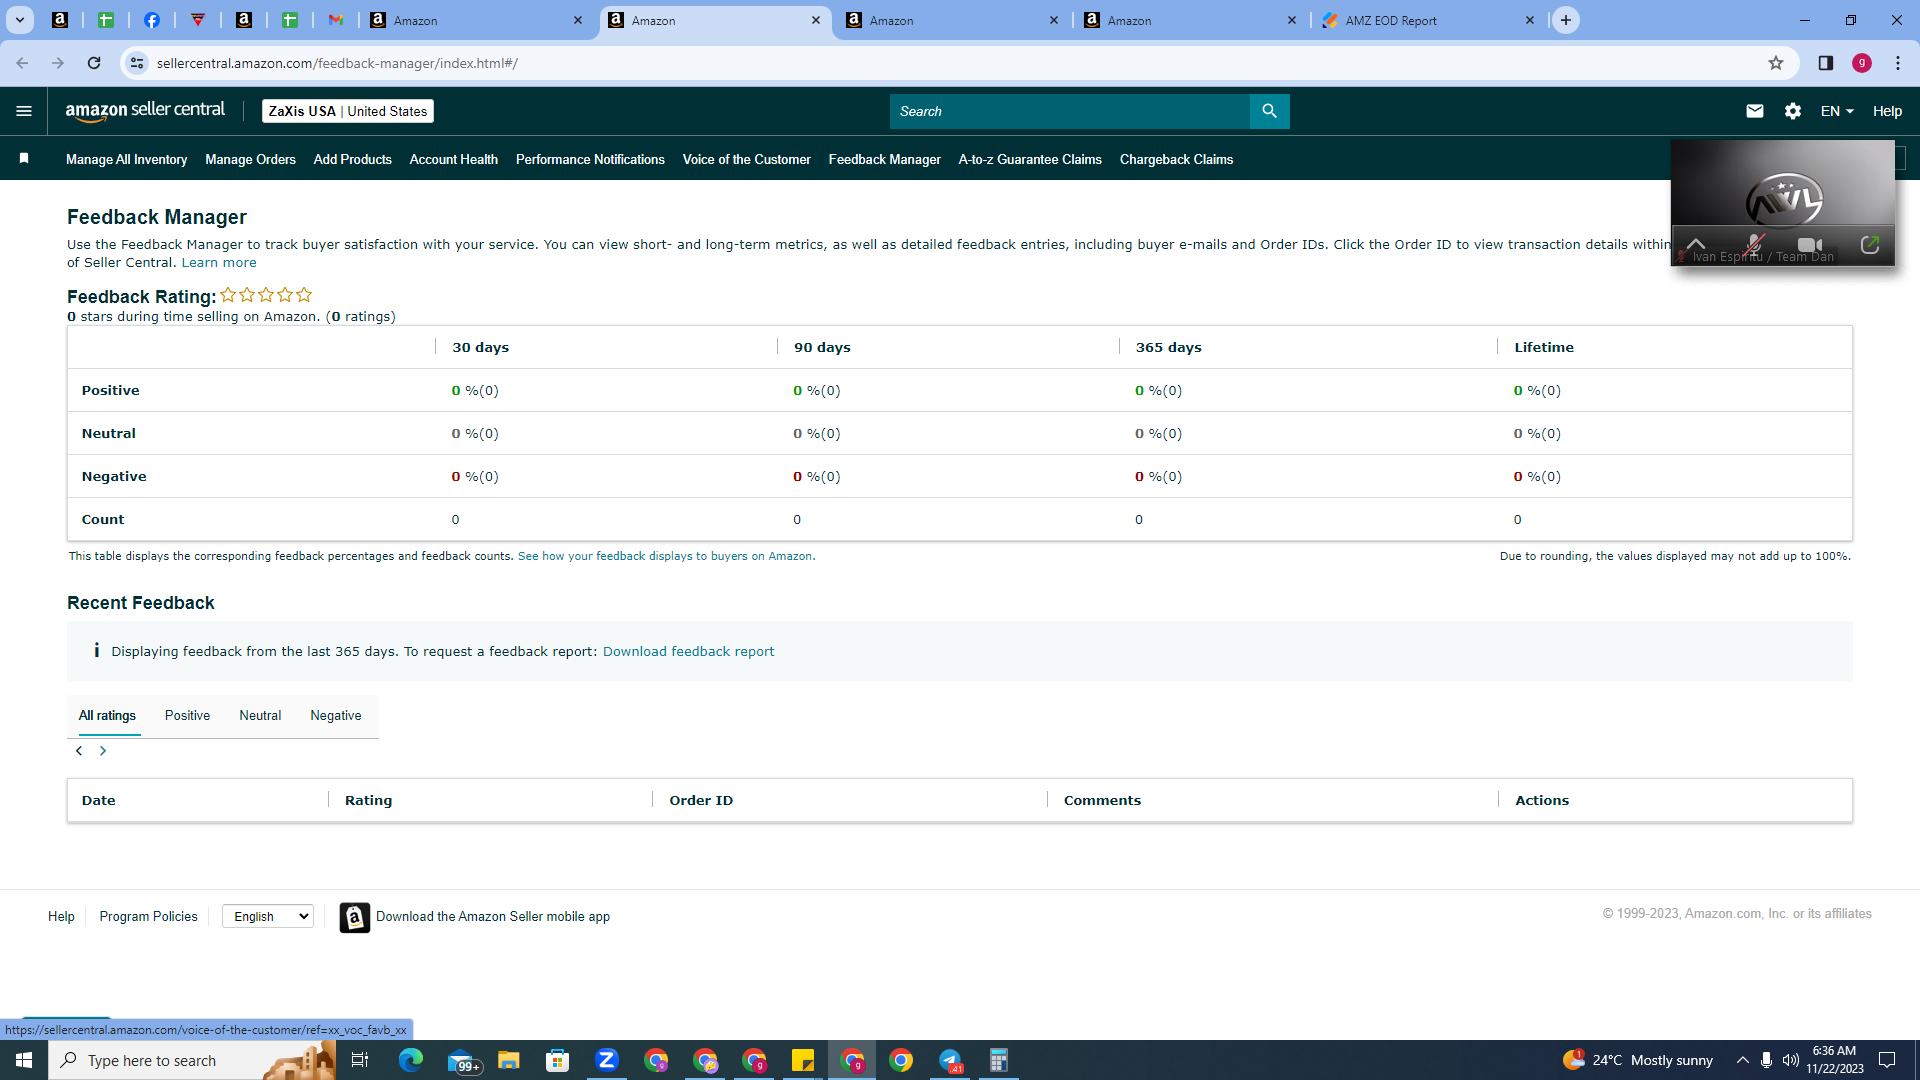Switch to the Neutral ratings tab
This screenshot has height=1080, width=1920.
[260, 716]
